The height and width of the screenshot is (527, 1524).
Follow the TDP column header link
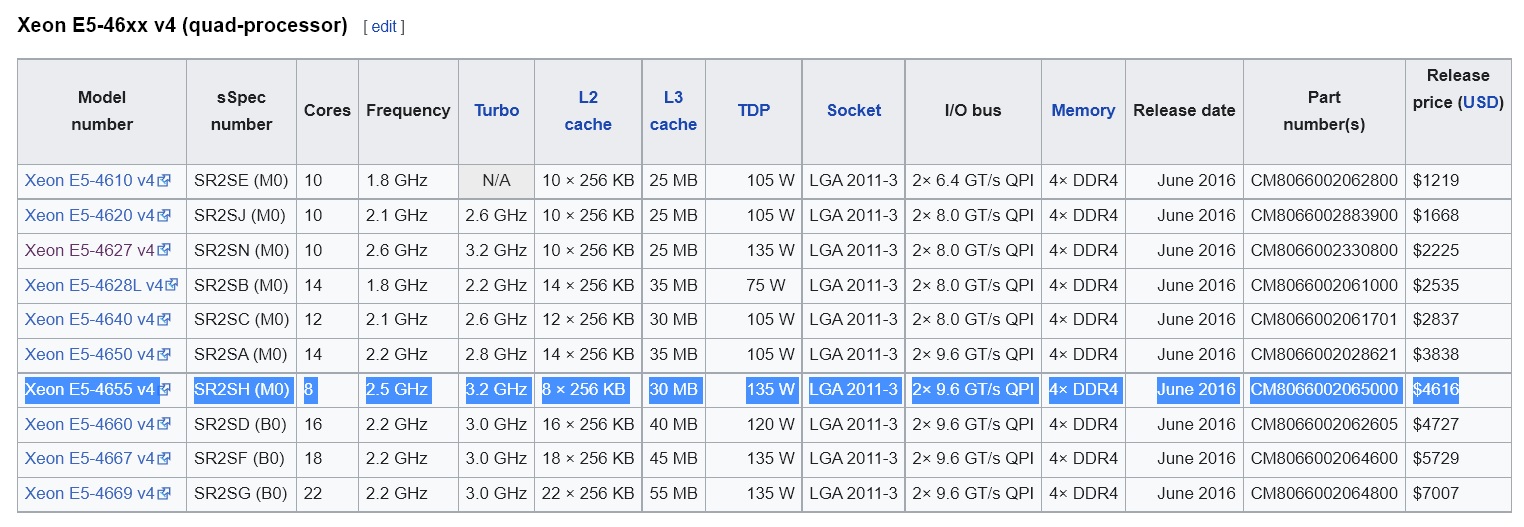pyautogui.click(x=754, y=111)
